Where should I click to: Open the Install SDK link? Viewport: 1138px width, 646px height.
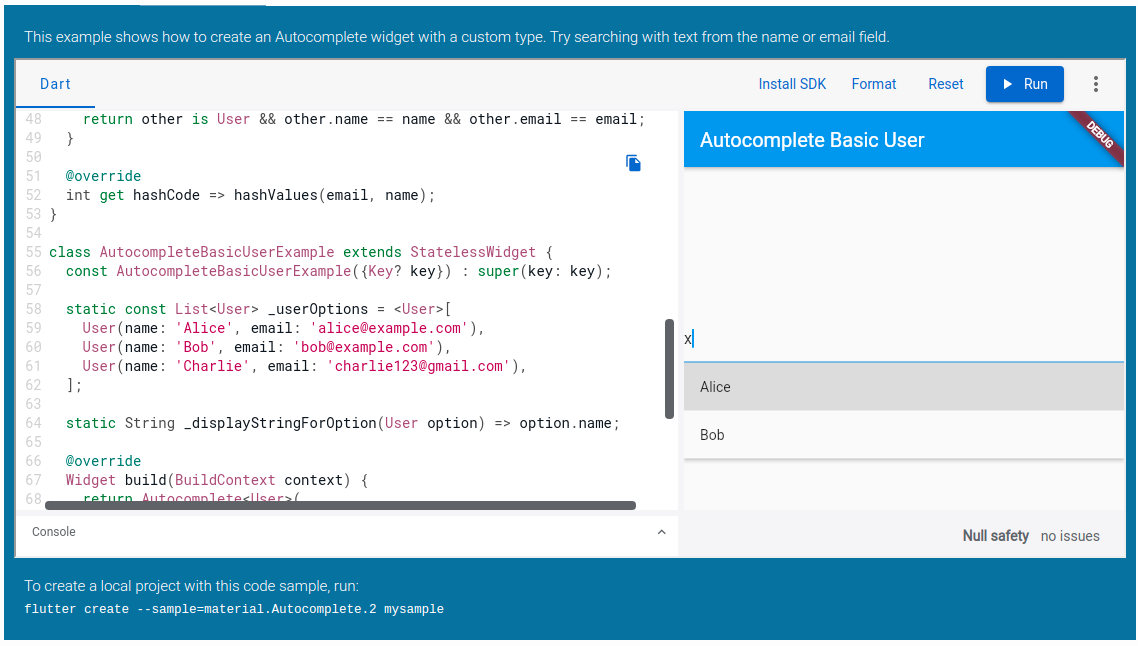[x=792, y=84]
